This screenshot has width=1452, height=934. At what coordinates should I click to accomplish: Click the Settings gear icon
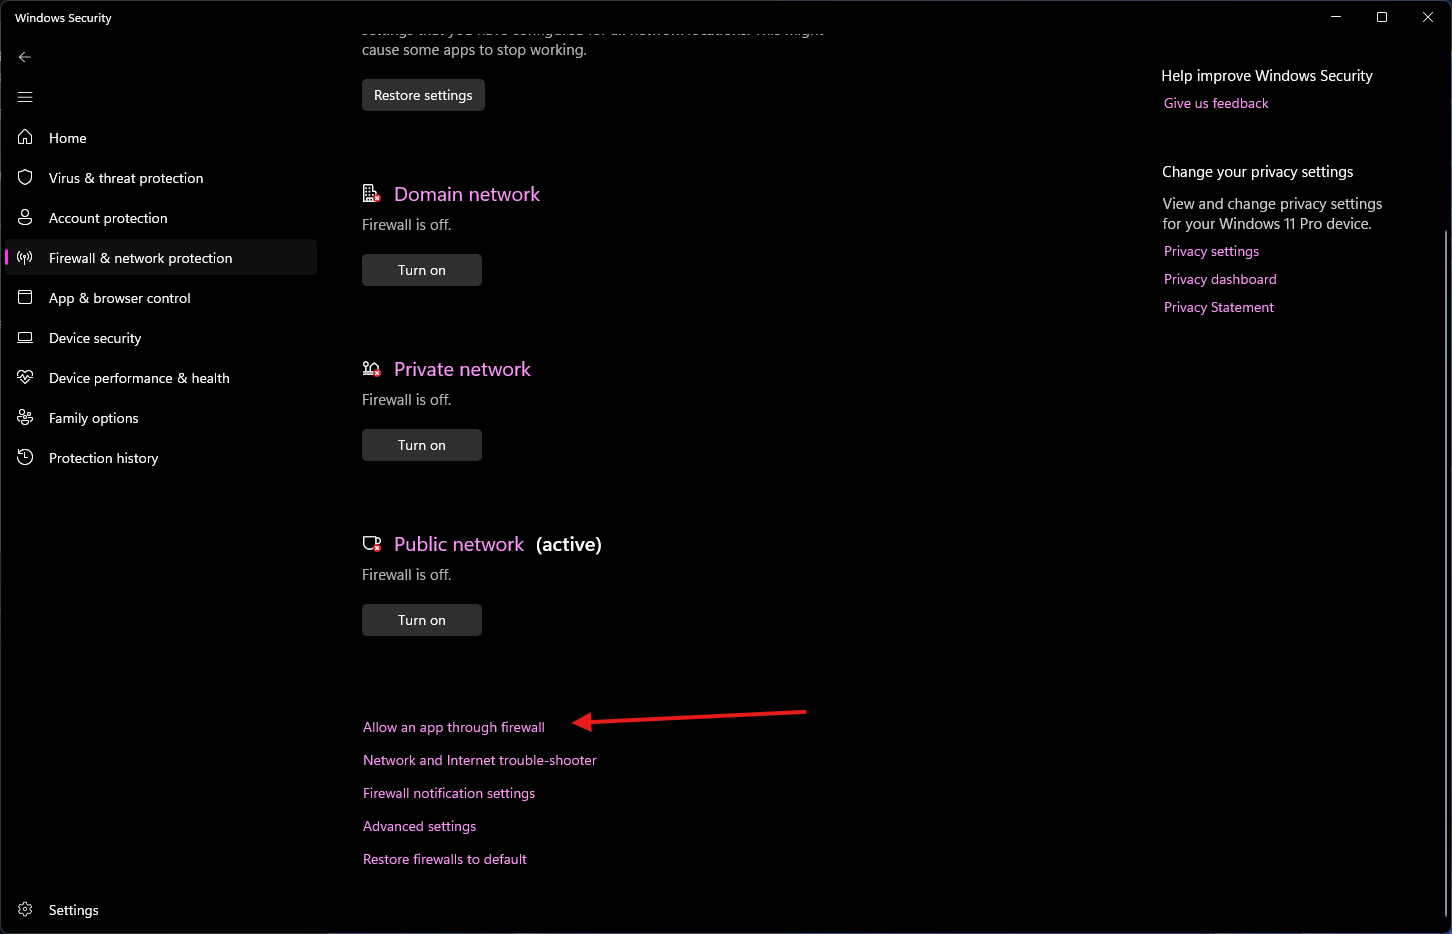tap(25, 909)
